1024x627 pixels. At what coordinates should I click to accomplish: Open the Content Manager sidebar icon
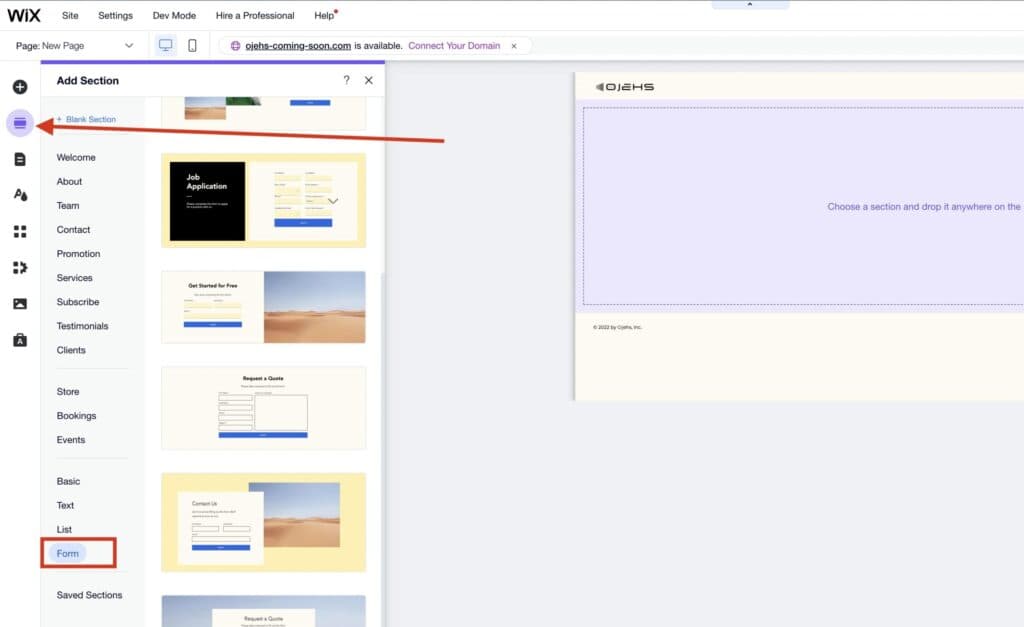click(20, 340)
